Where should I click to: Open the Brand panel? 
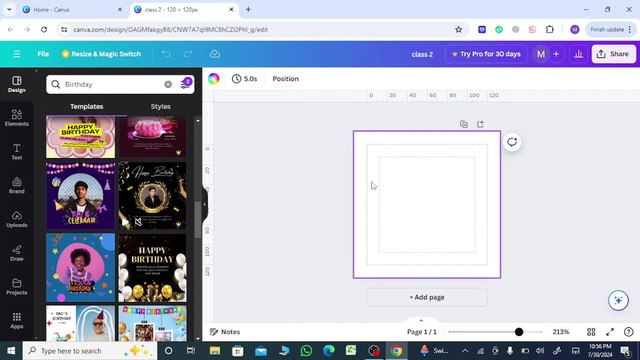coord(17,186)
